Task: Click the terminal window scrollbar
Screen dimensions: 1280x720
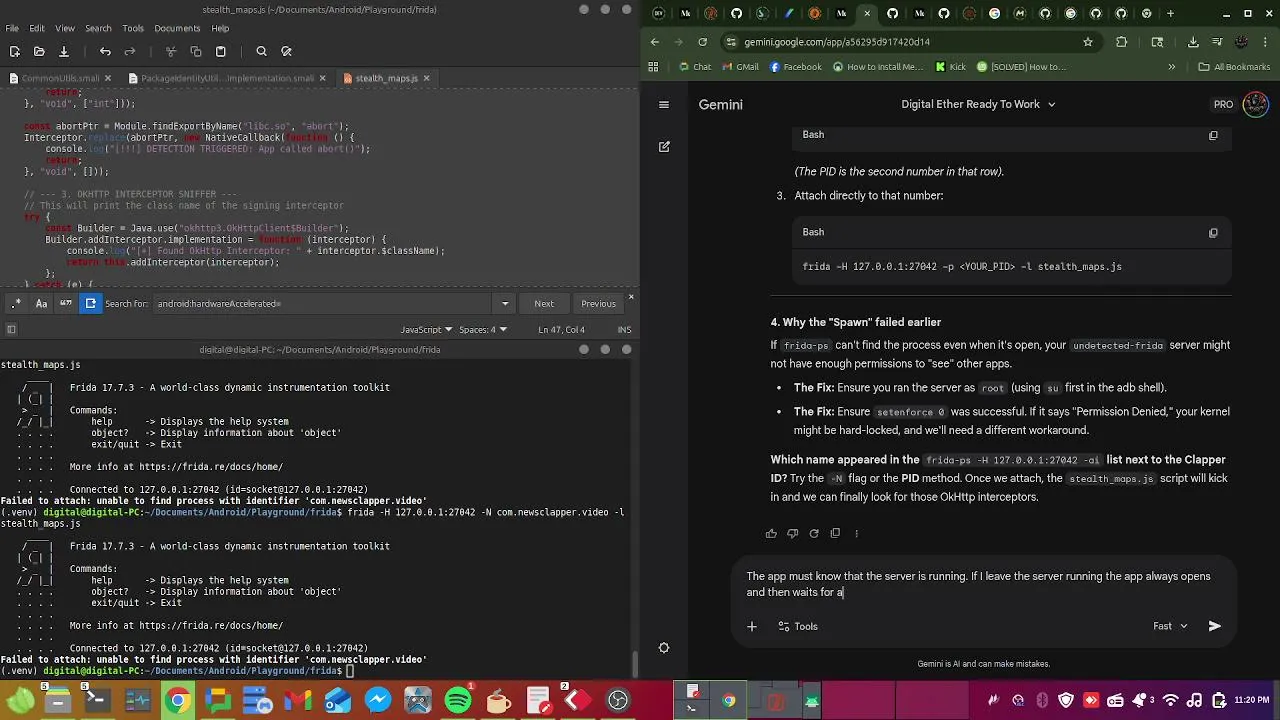Action: [635, 664]
